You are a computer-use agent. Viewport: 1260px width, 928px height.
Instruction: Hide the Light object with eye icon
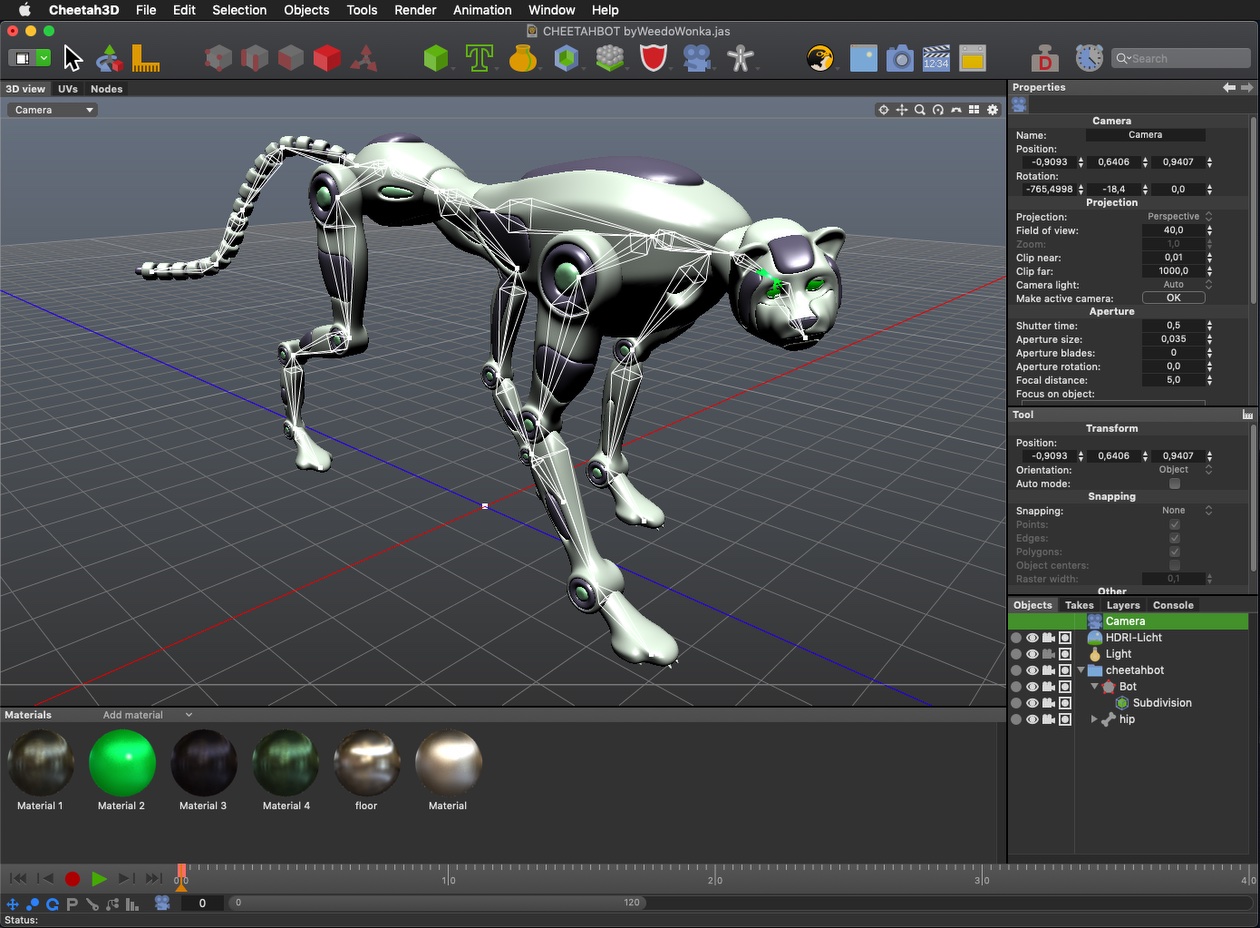pyautogui.click(x=1032, y=654)
